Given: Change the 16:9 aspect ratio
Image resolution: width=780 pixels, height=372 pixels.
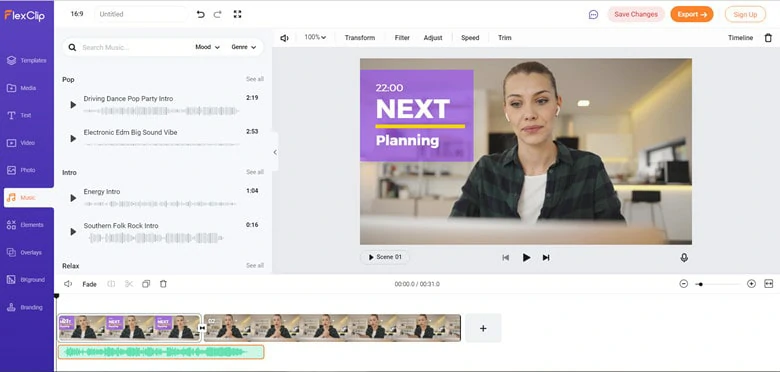Looking at the screenshot, I should coord(77,14).
